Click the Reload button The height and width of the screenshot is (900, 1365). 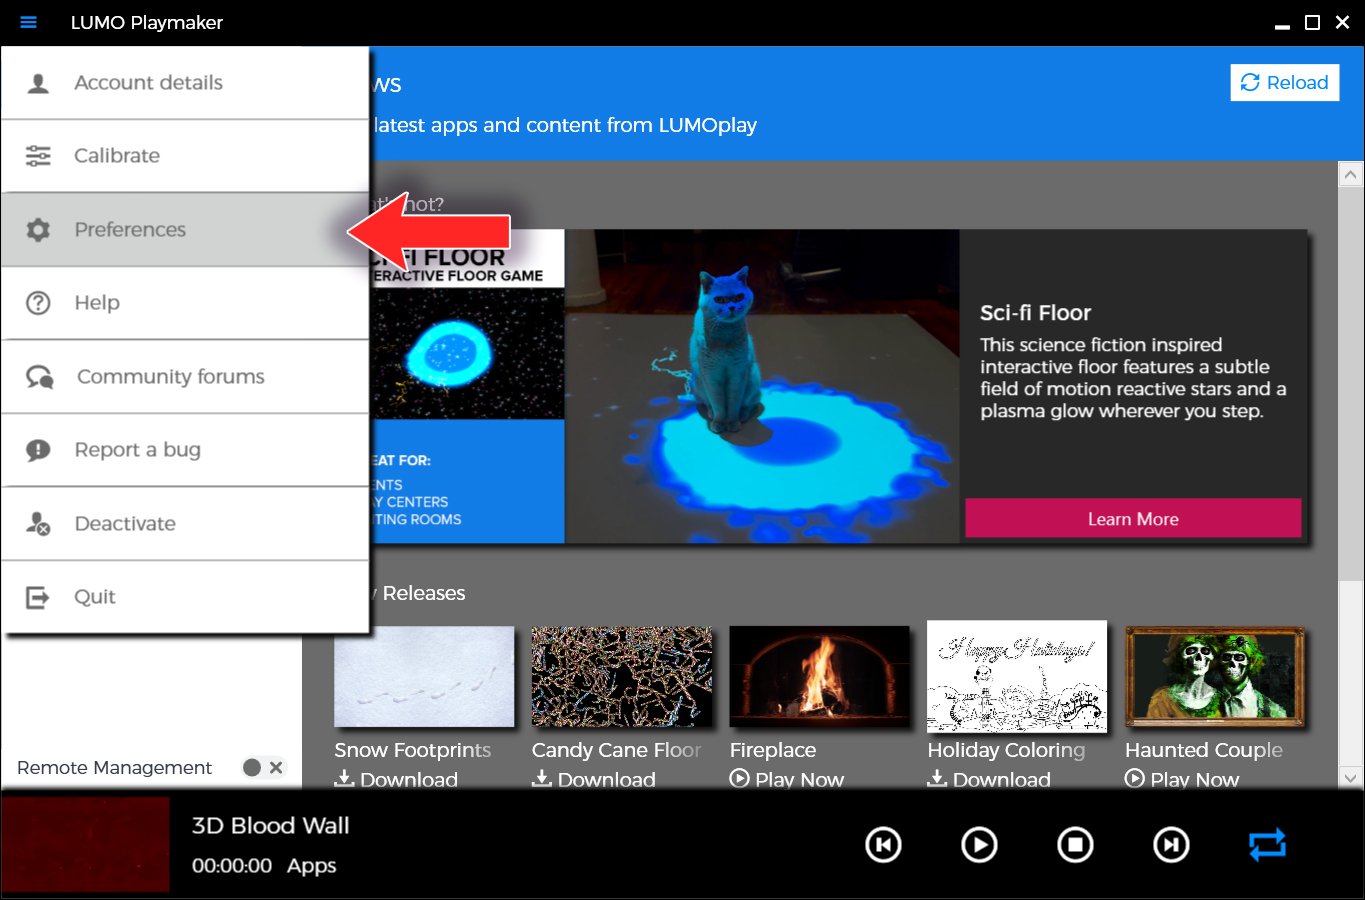pos(1284,83)
